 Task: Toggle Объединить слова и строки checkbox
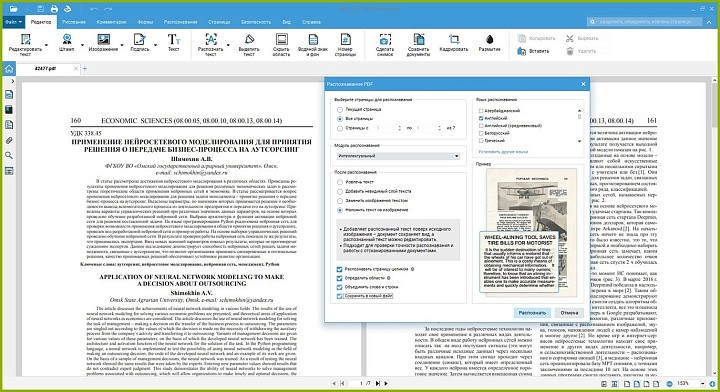click(x=339, y=287)
